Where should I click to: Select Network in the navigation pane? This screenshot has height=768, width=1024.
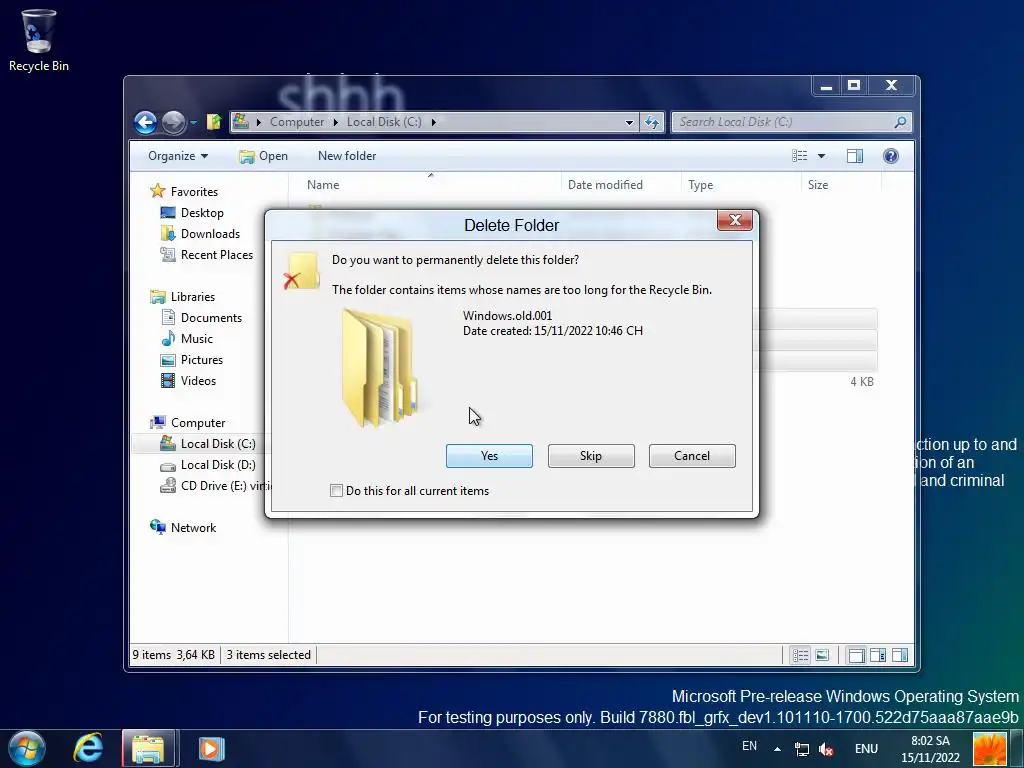click(193, 528)
